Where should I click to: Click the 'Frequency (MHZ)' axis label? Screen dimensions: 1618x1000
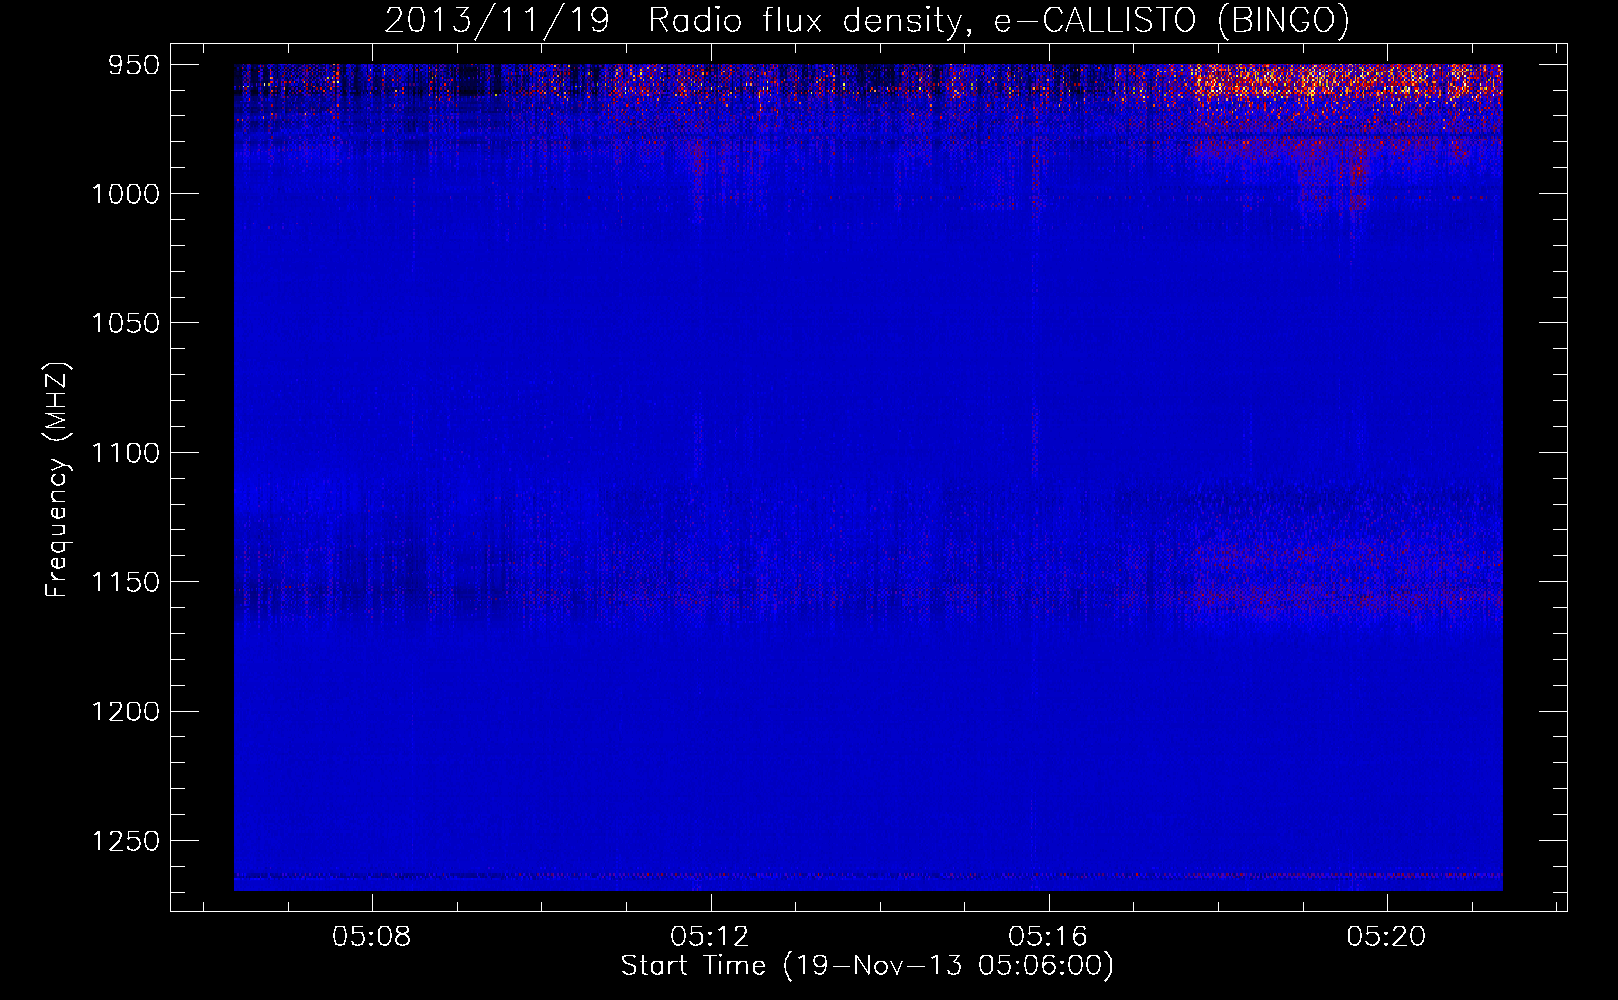tap(58, 480)
